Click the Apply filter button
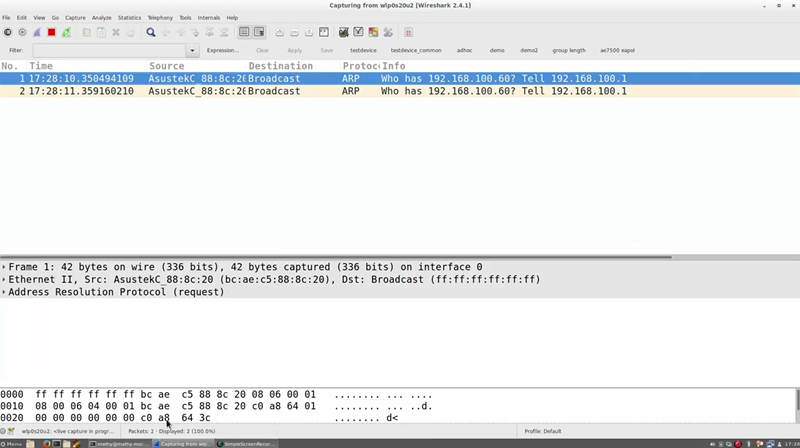This screenshot has width=800, height=448. [294, 50]
